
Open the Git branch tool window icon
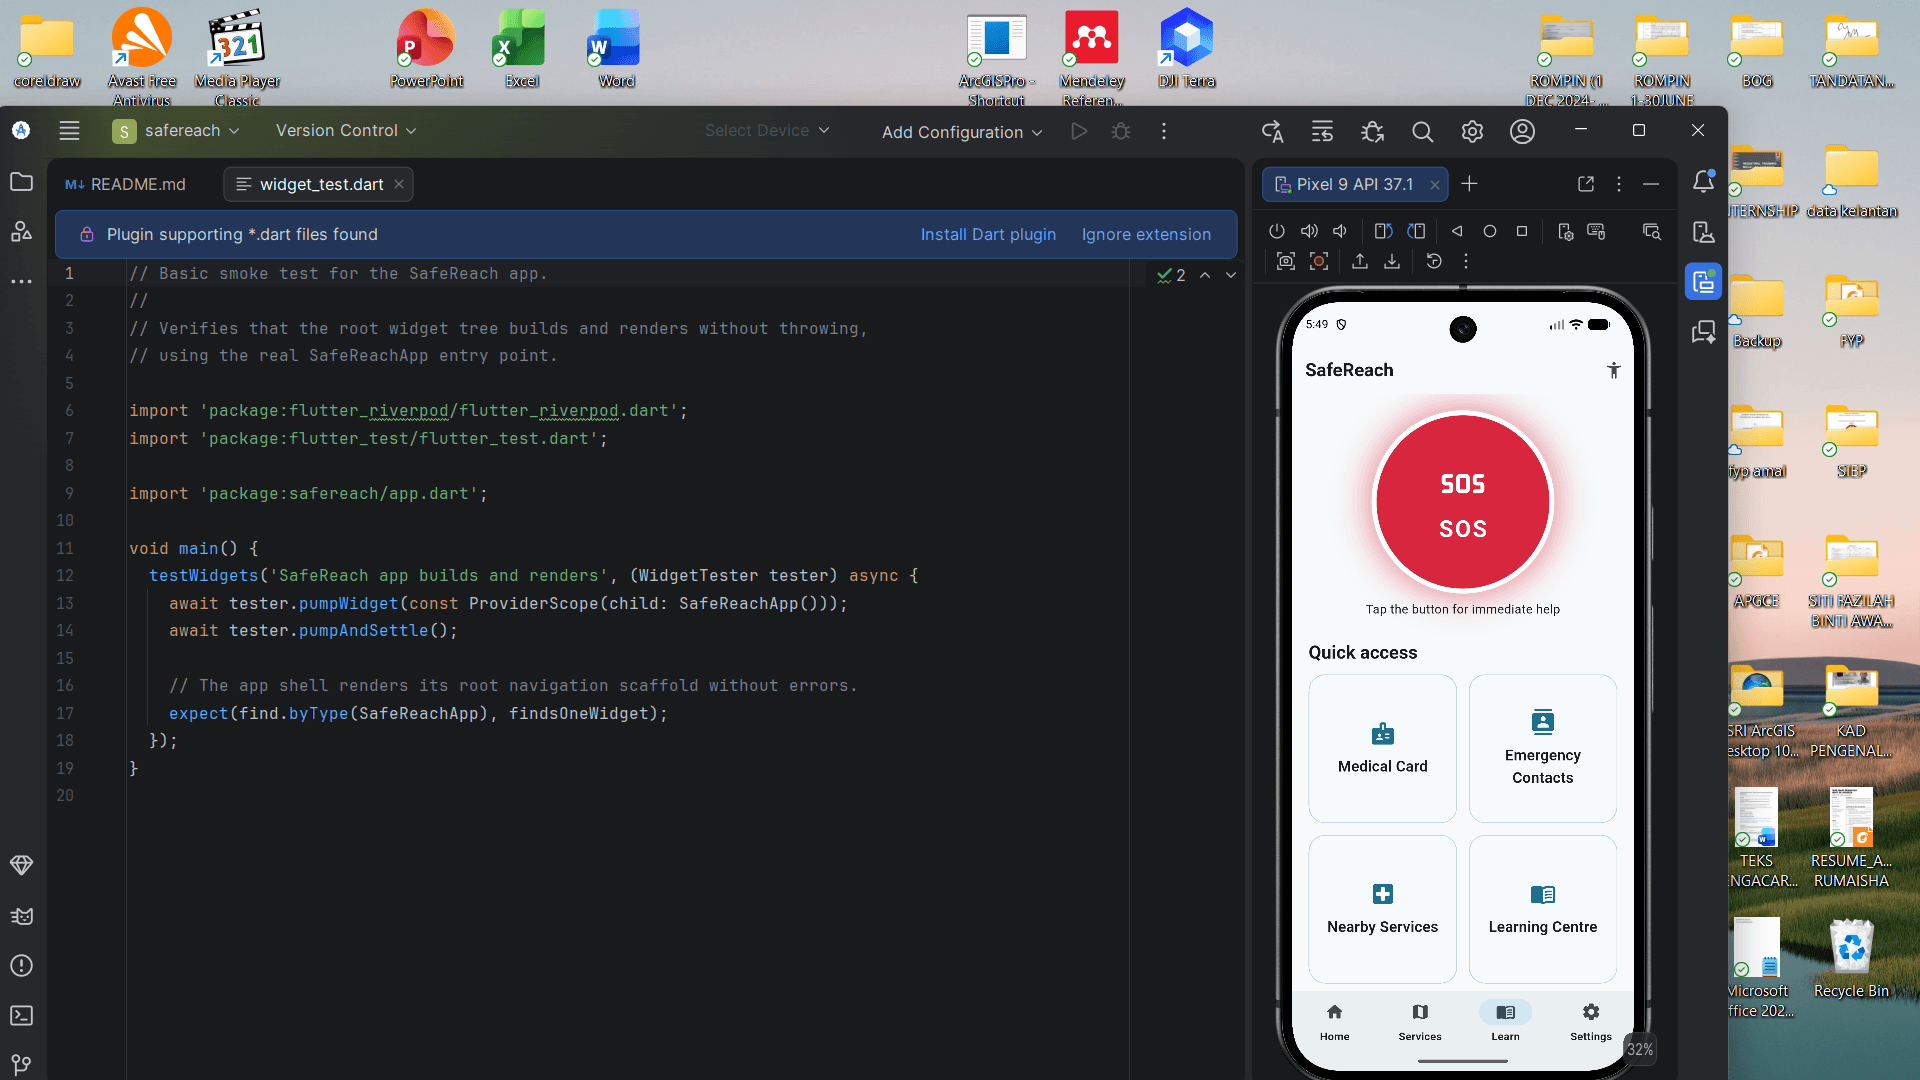pos(21,1065)
